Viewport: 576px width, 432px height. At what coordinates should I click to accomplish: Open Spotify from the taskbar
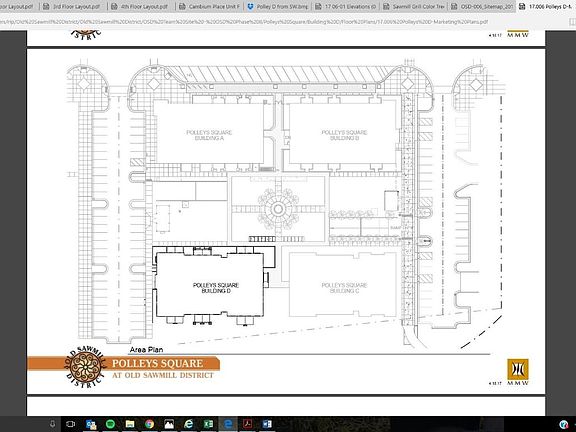tap(110, 424)
